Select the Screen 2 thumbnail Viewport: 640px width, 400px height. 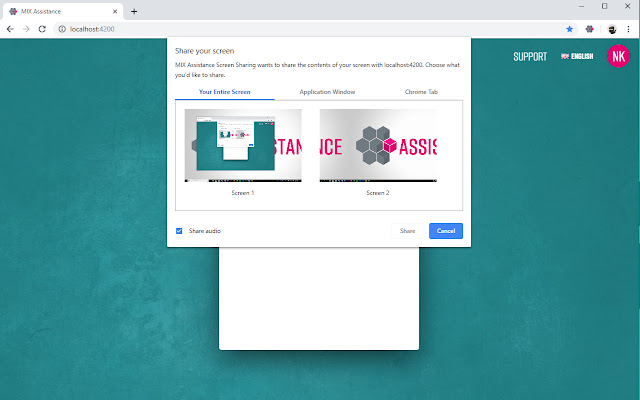tap(378, 145)
